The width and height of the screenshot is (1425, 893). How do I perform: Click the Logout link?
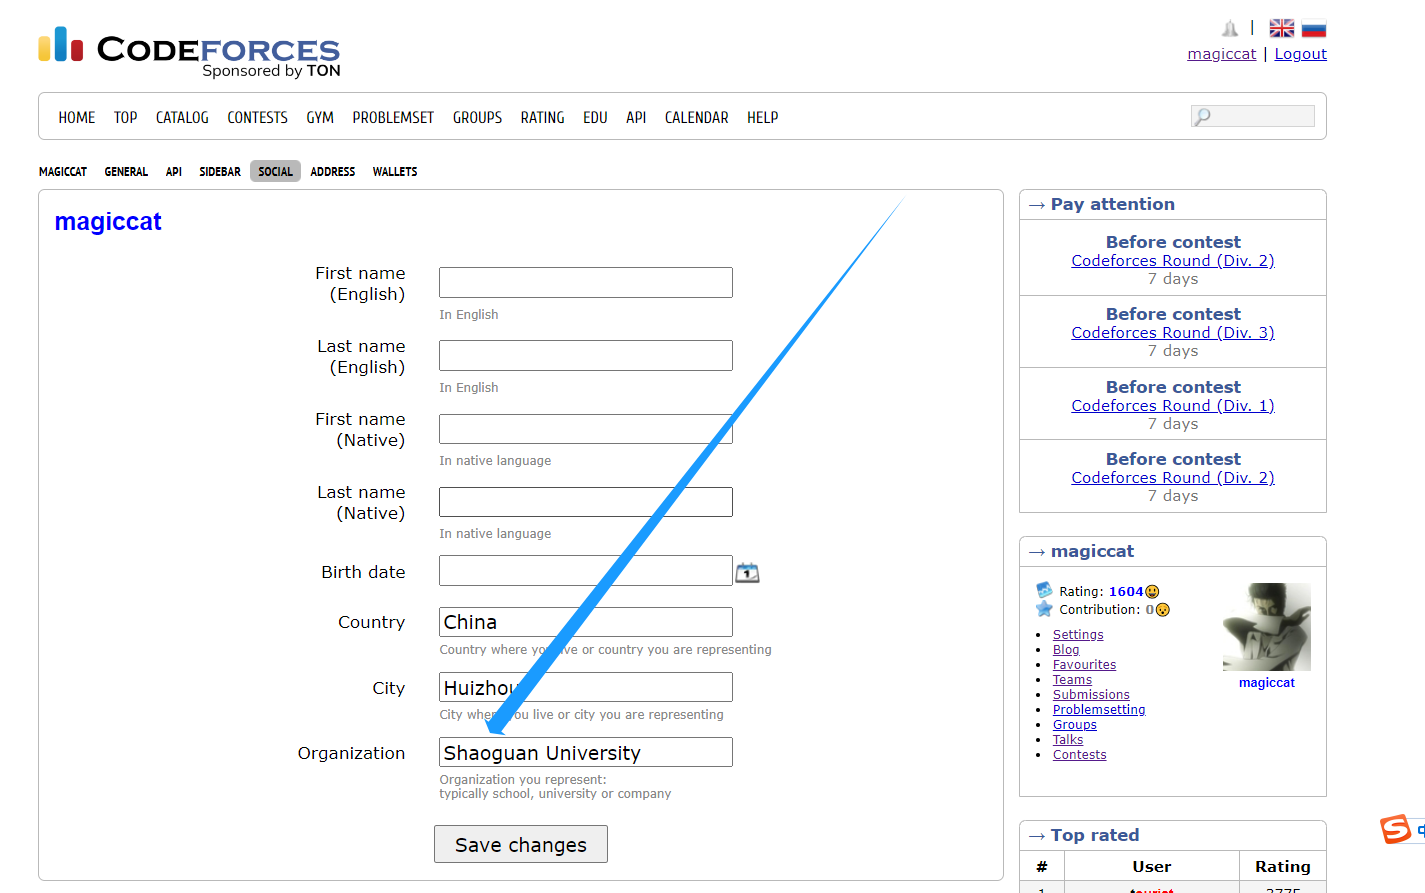coord(1301,54)
